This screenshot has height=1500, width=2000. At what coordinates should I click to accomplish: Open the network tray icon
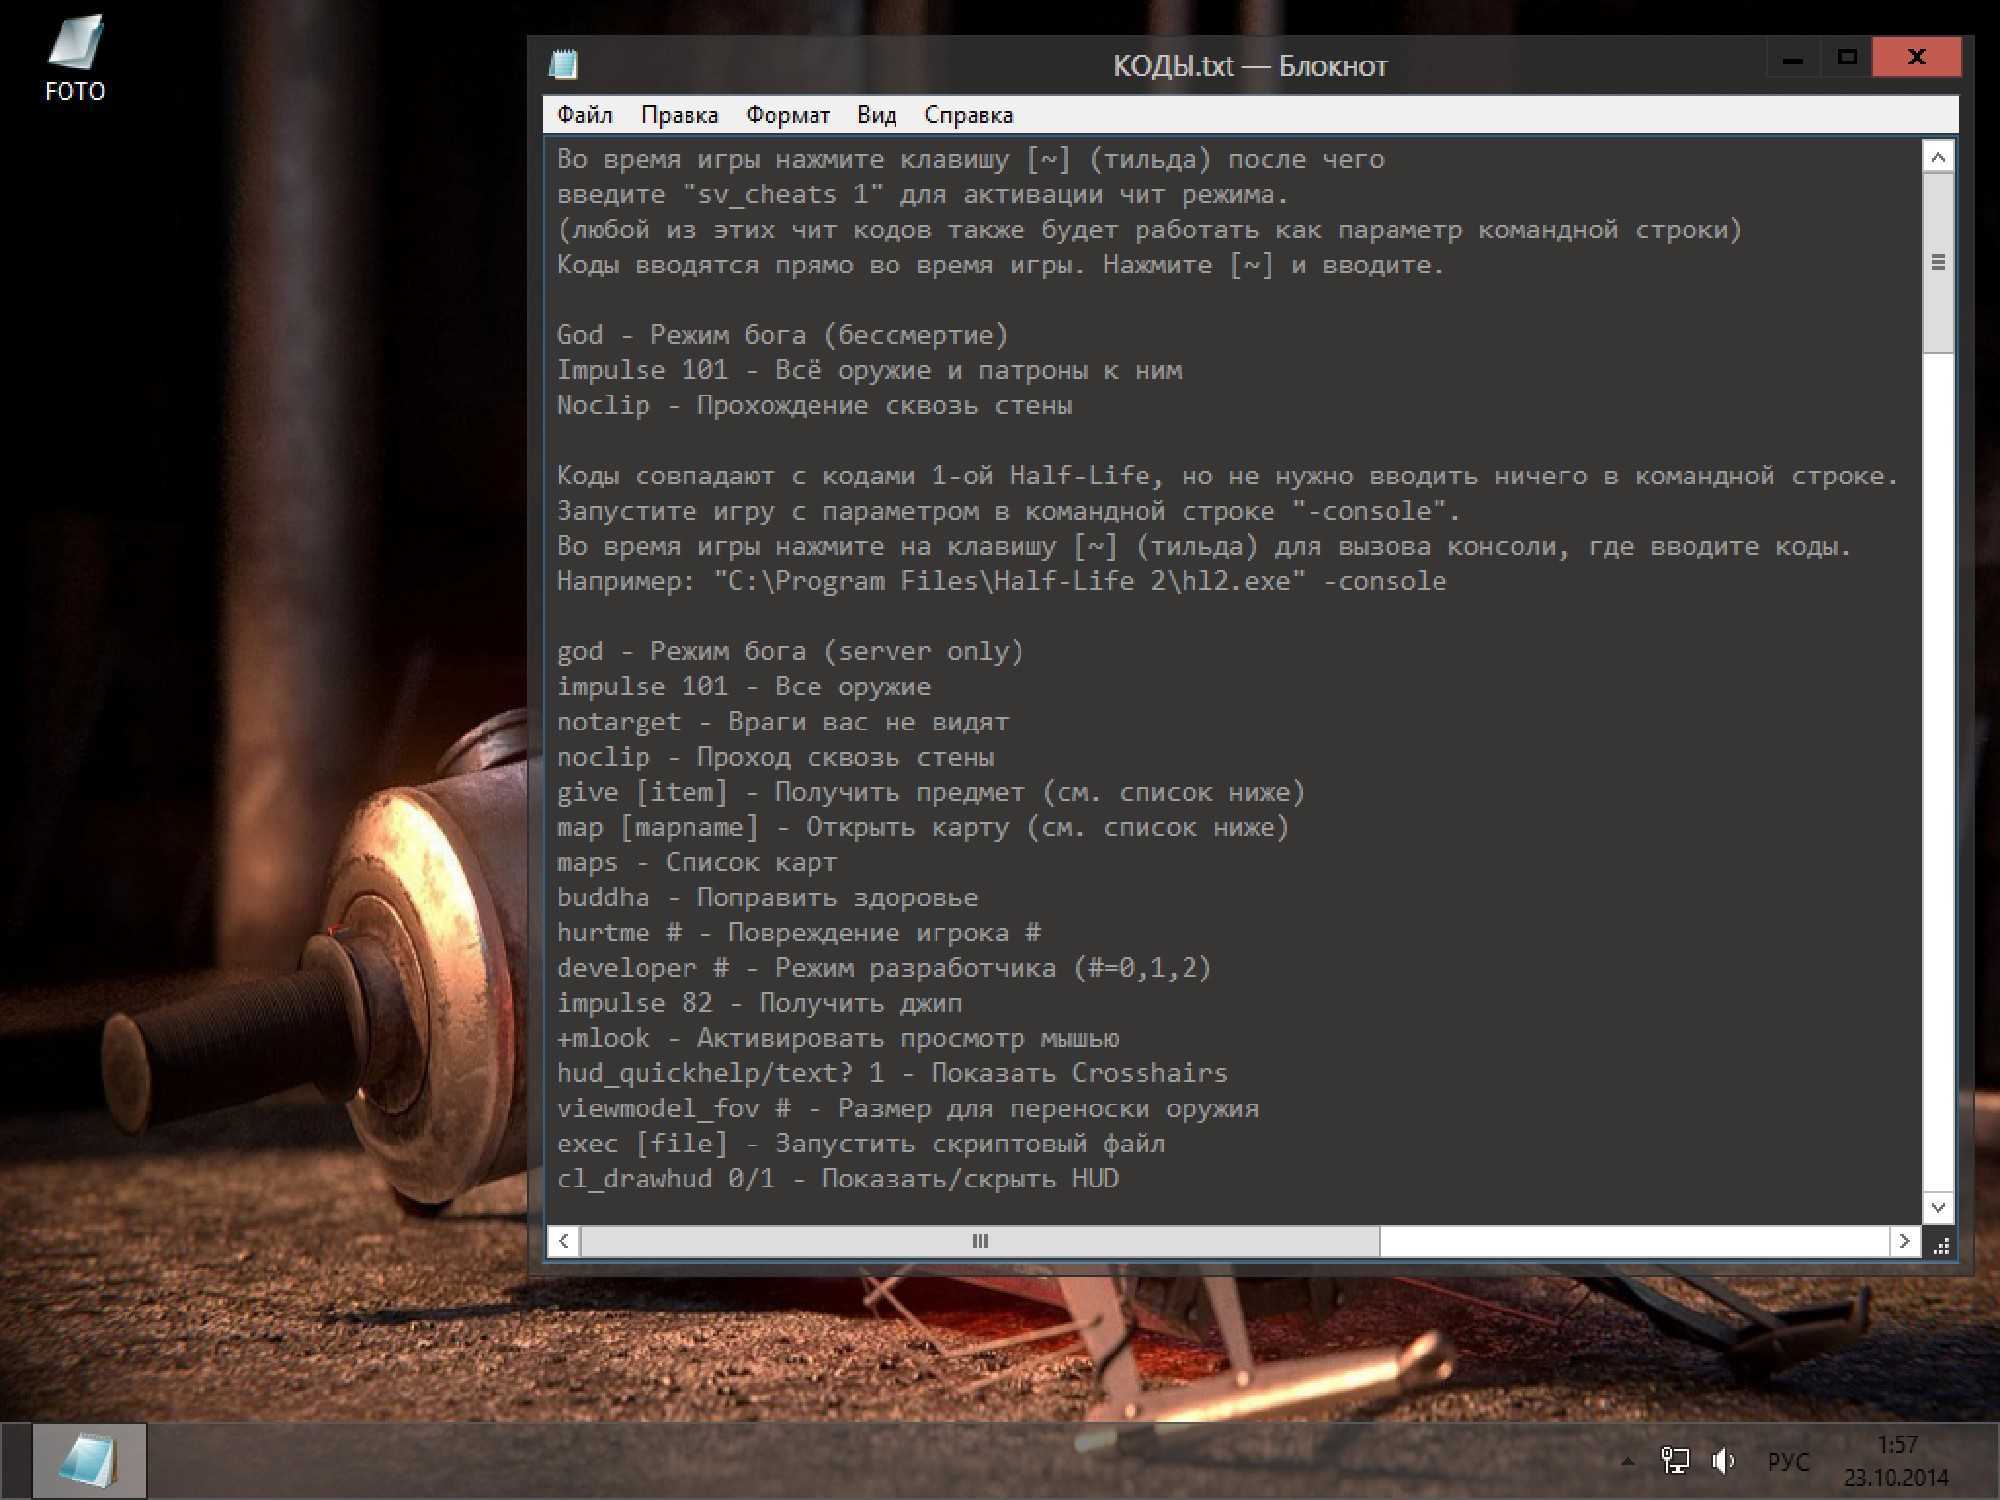[x=1675, y=1461]
